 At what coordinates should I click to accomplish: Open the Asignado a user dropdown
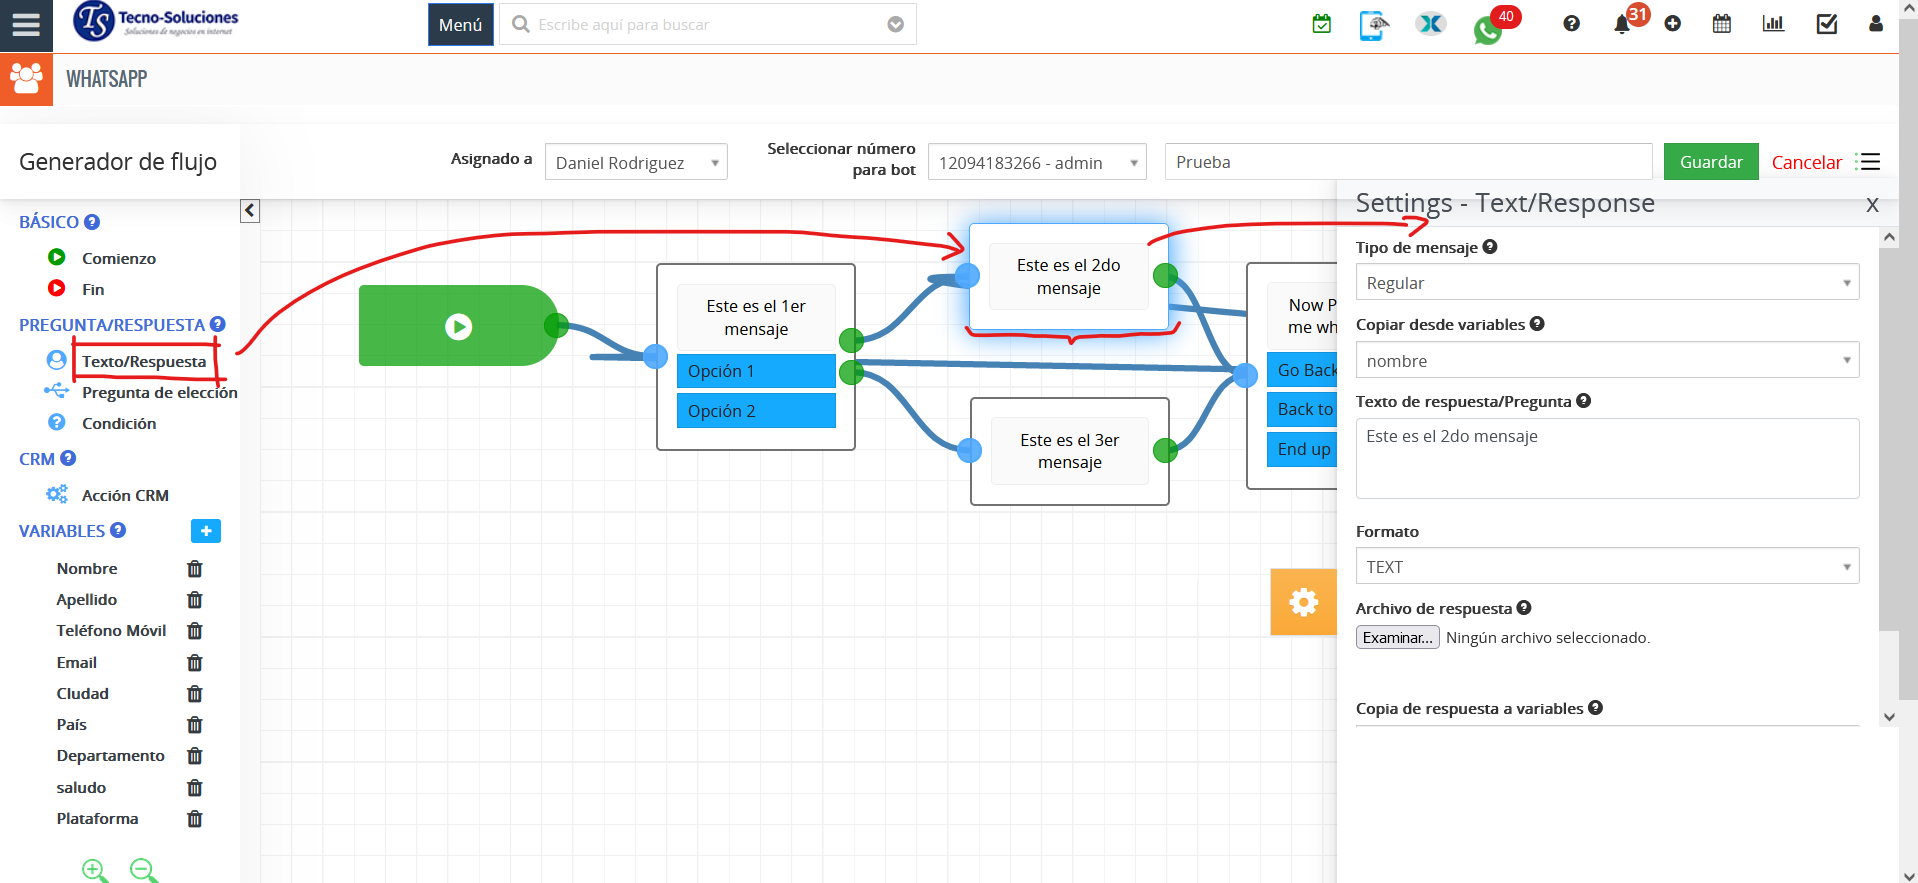point(636,163)
